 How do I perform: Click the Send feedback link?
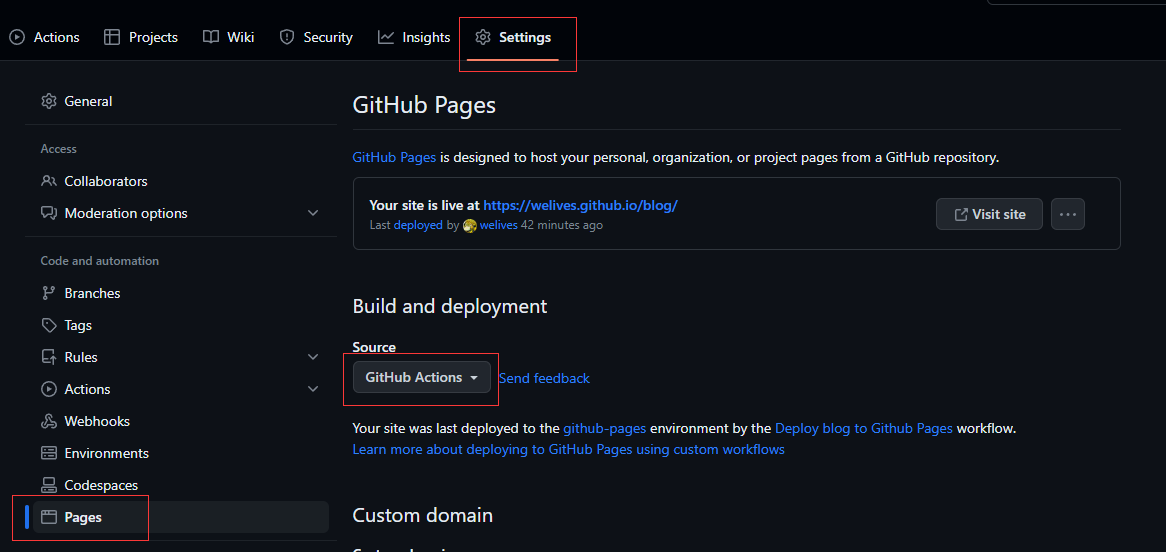point(544,378)
